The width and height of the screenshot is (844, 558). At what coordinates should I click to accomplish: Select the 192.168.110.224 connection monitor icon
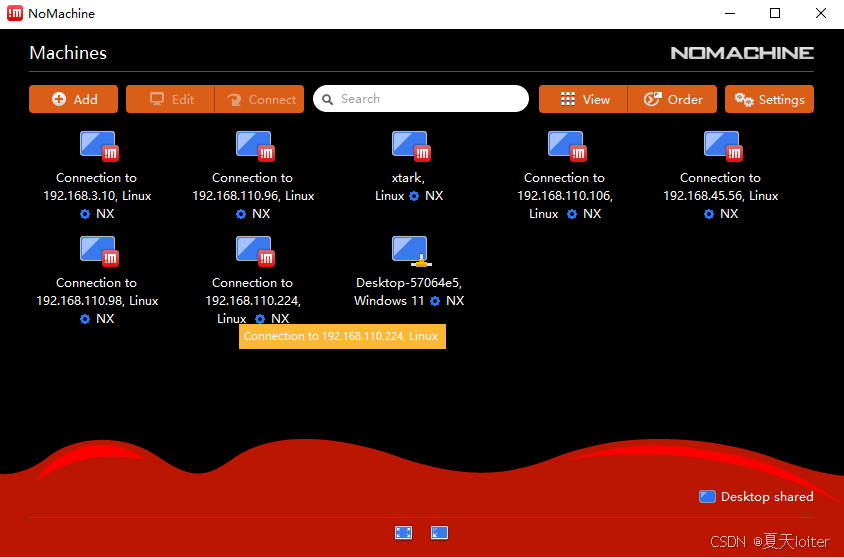click(x=255, y=251)
